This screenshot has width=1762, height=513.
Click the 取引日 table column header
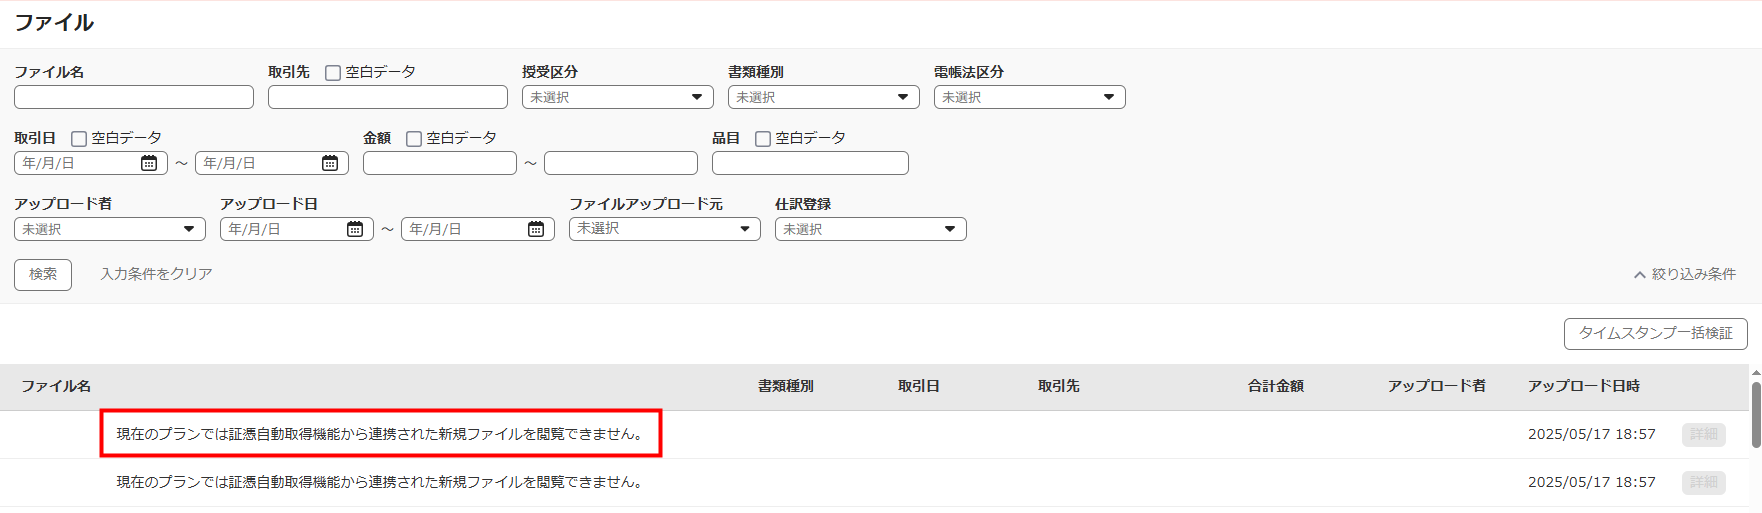(919, 386)
